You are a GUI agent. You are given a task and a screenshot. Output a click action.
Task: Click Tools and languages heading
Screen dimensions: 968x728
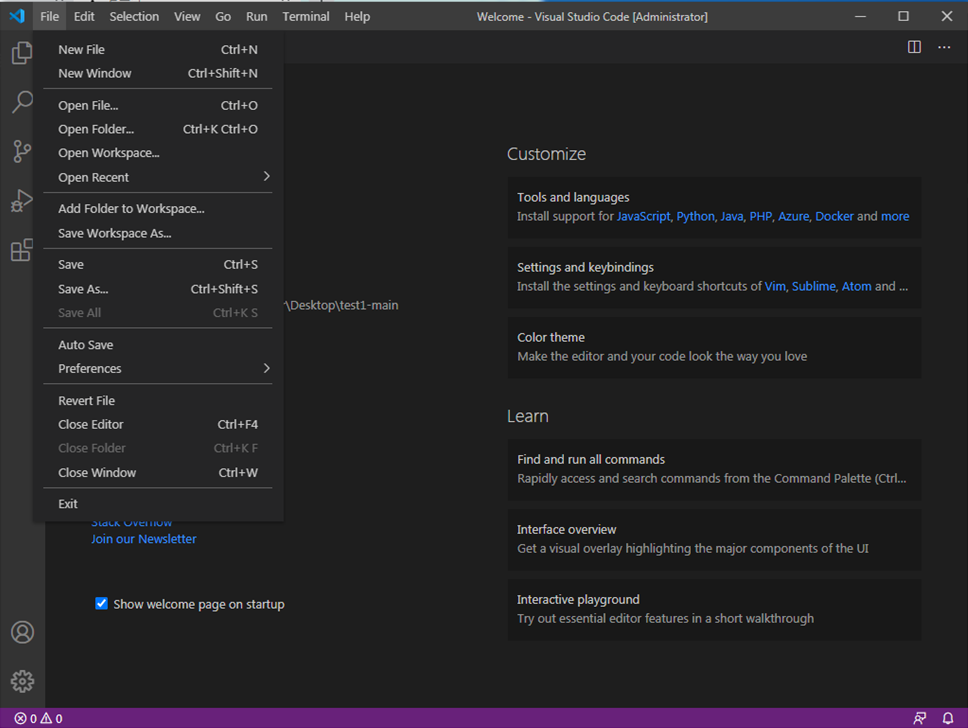573,198
